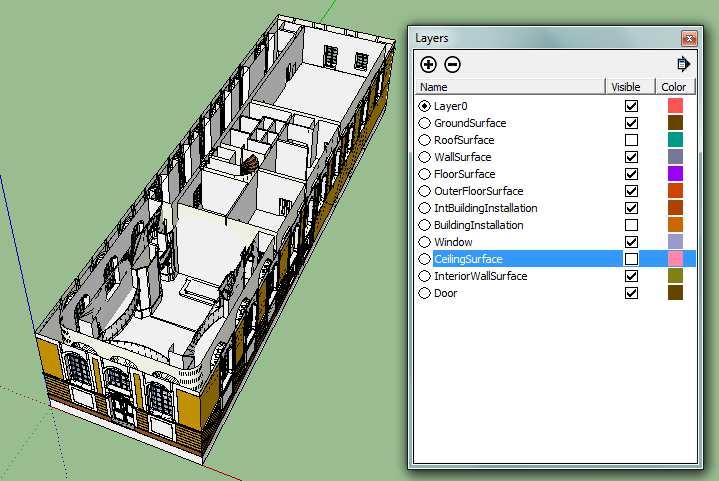Select the Door layer name

point(445,293)
